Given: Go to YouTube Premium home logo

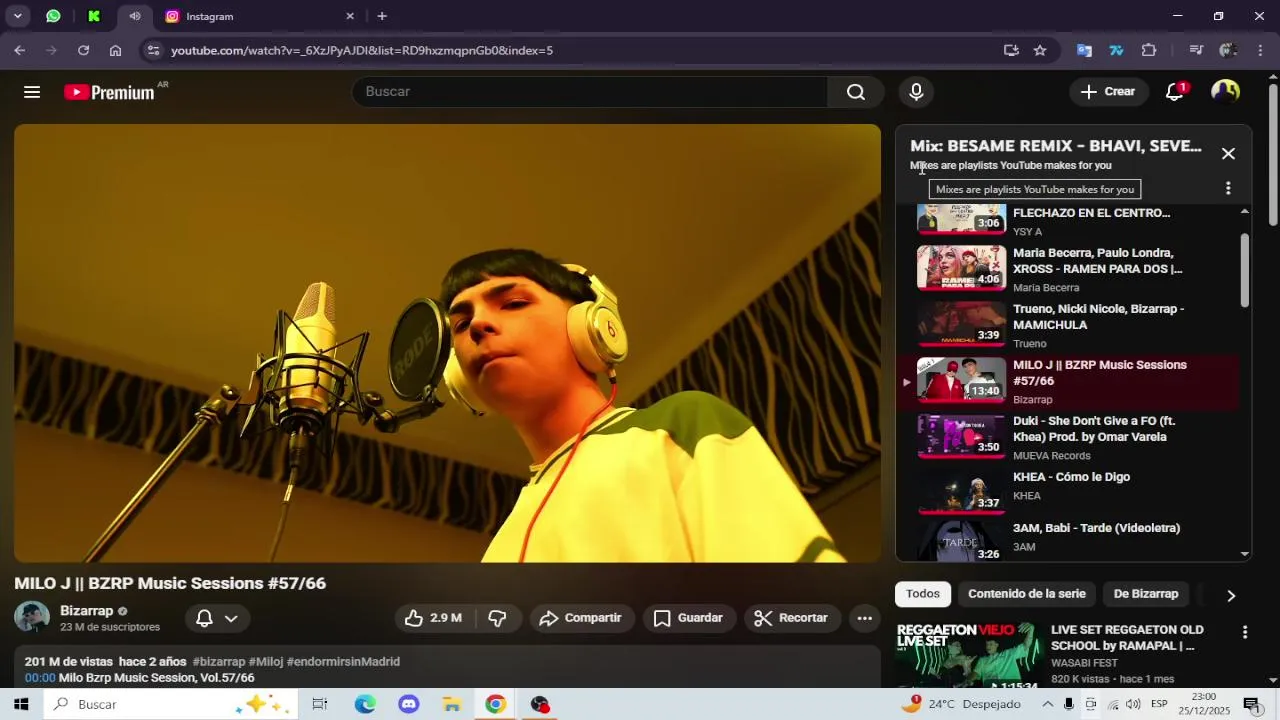Looking at the screenshot, I should 109,92.
